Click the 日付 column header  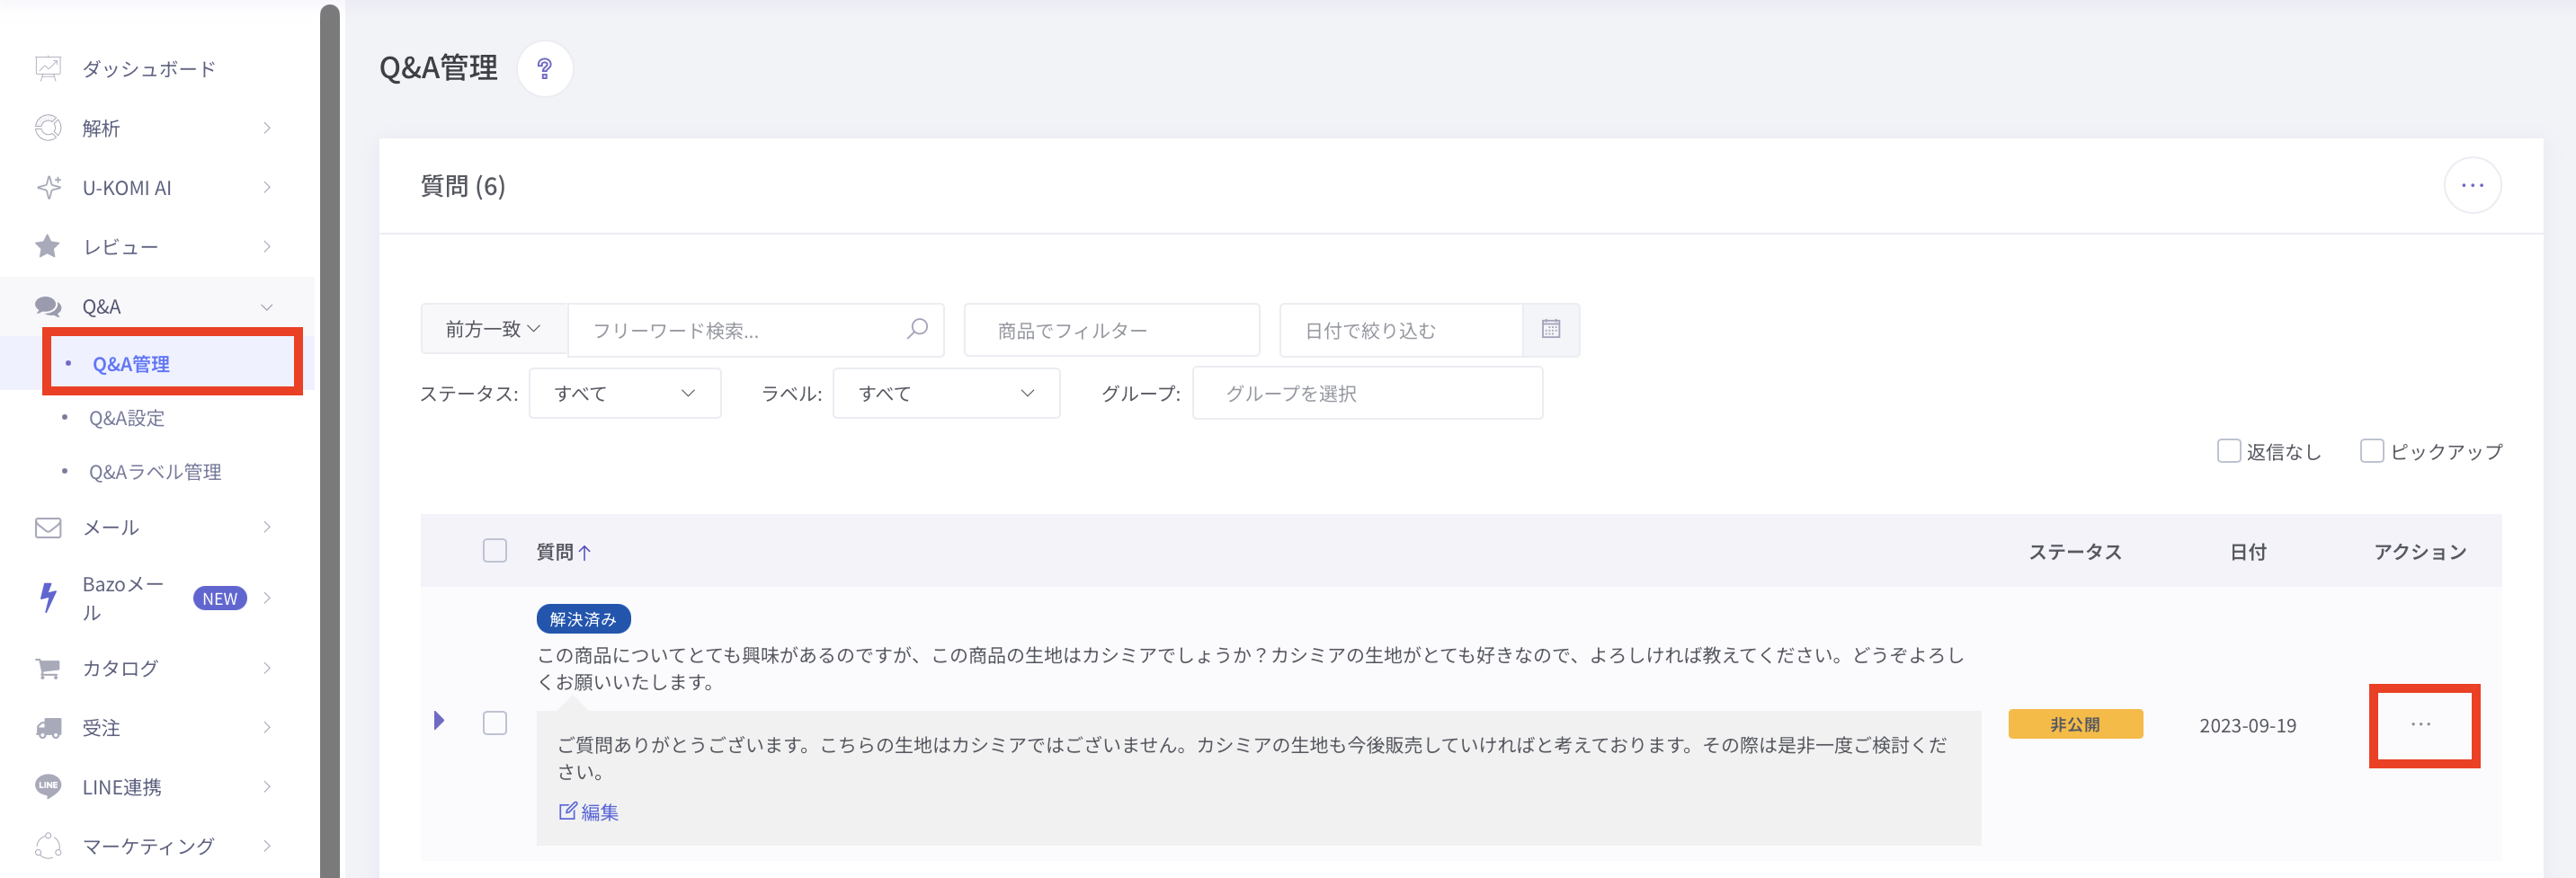(x=2248, y=552)
